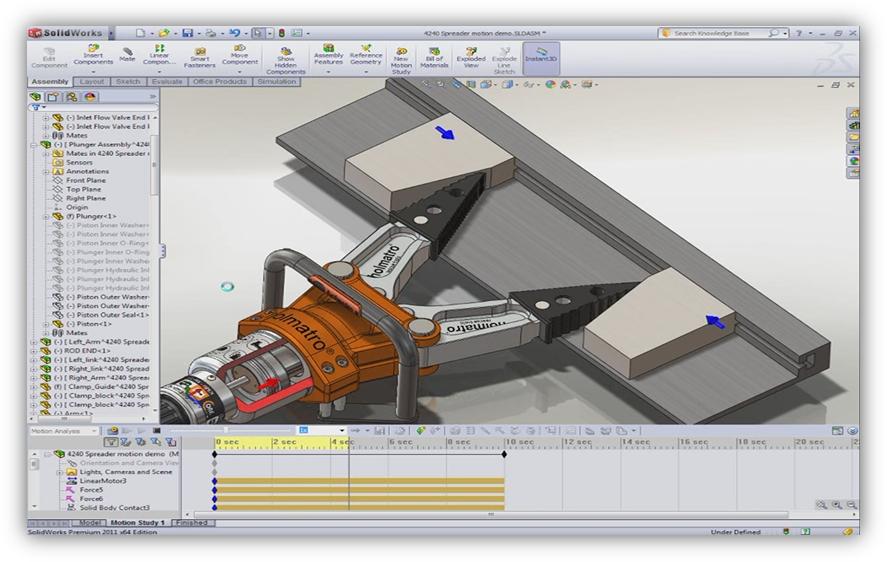Click the Print icon
Screen dimensions: 887x562
point(210,33)
